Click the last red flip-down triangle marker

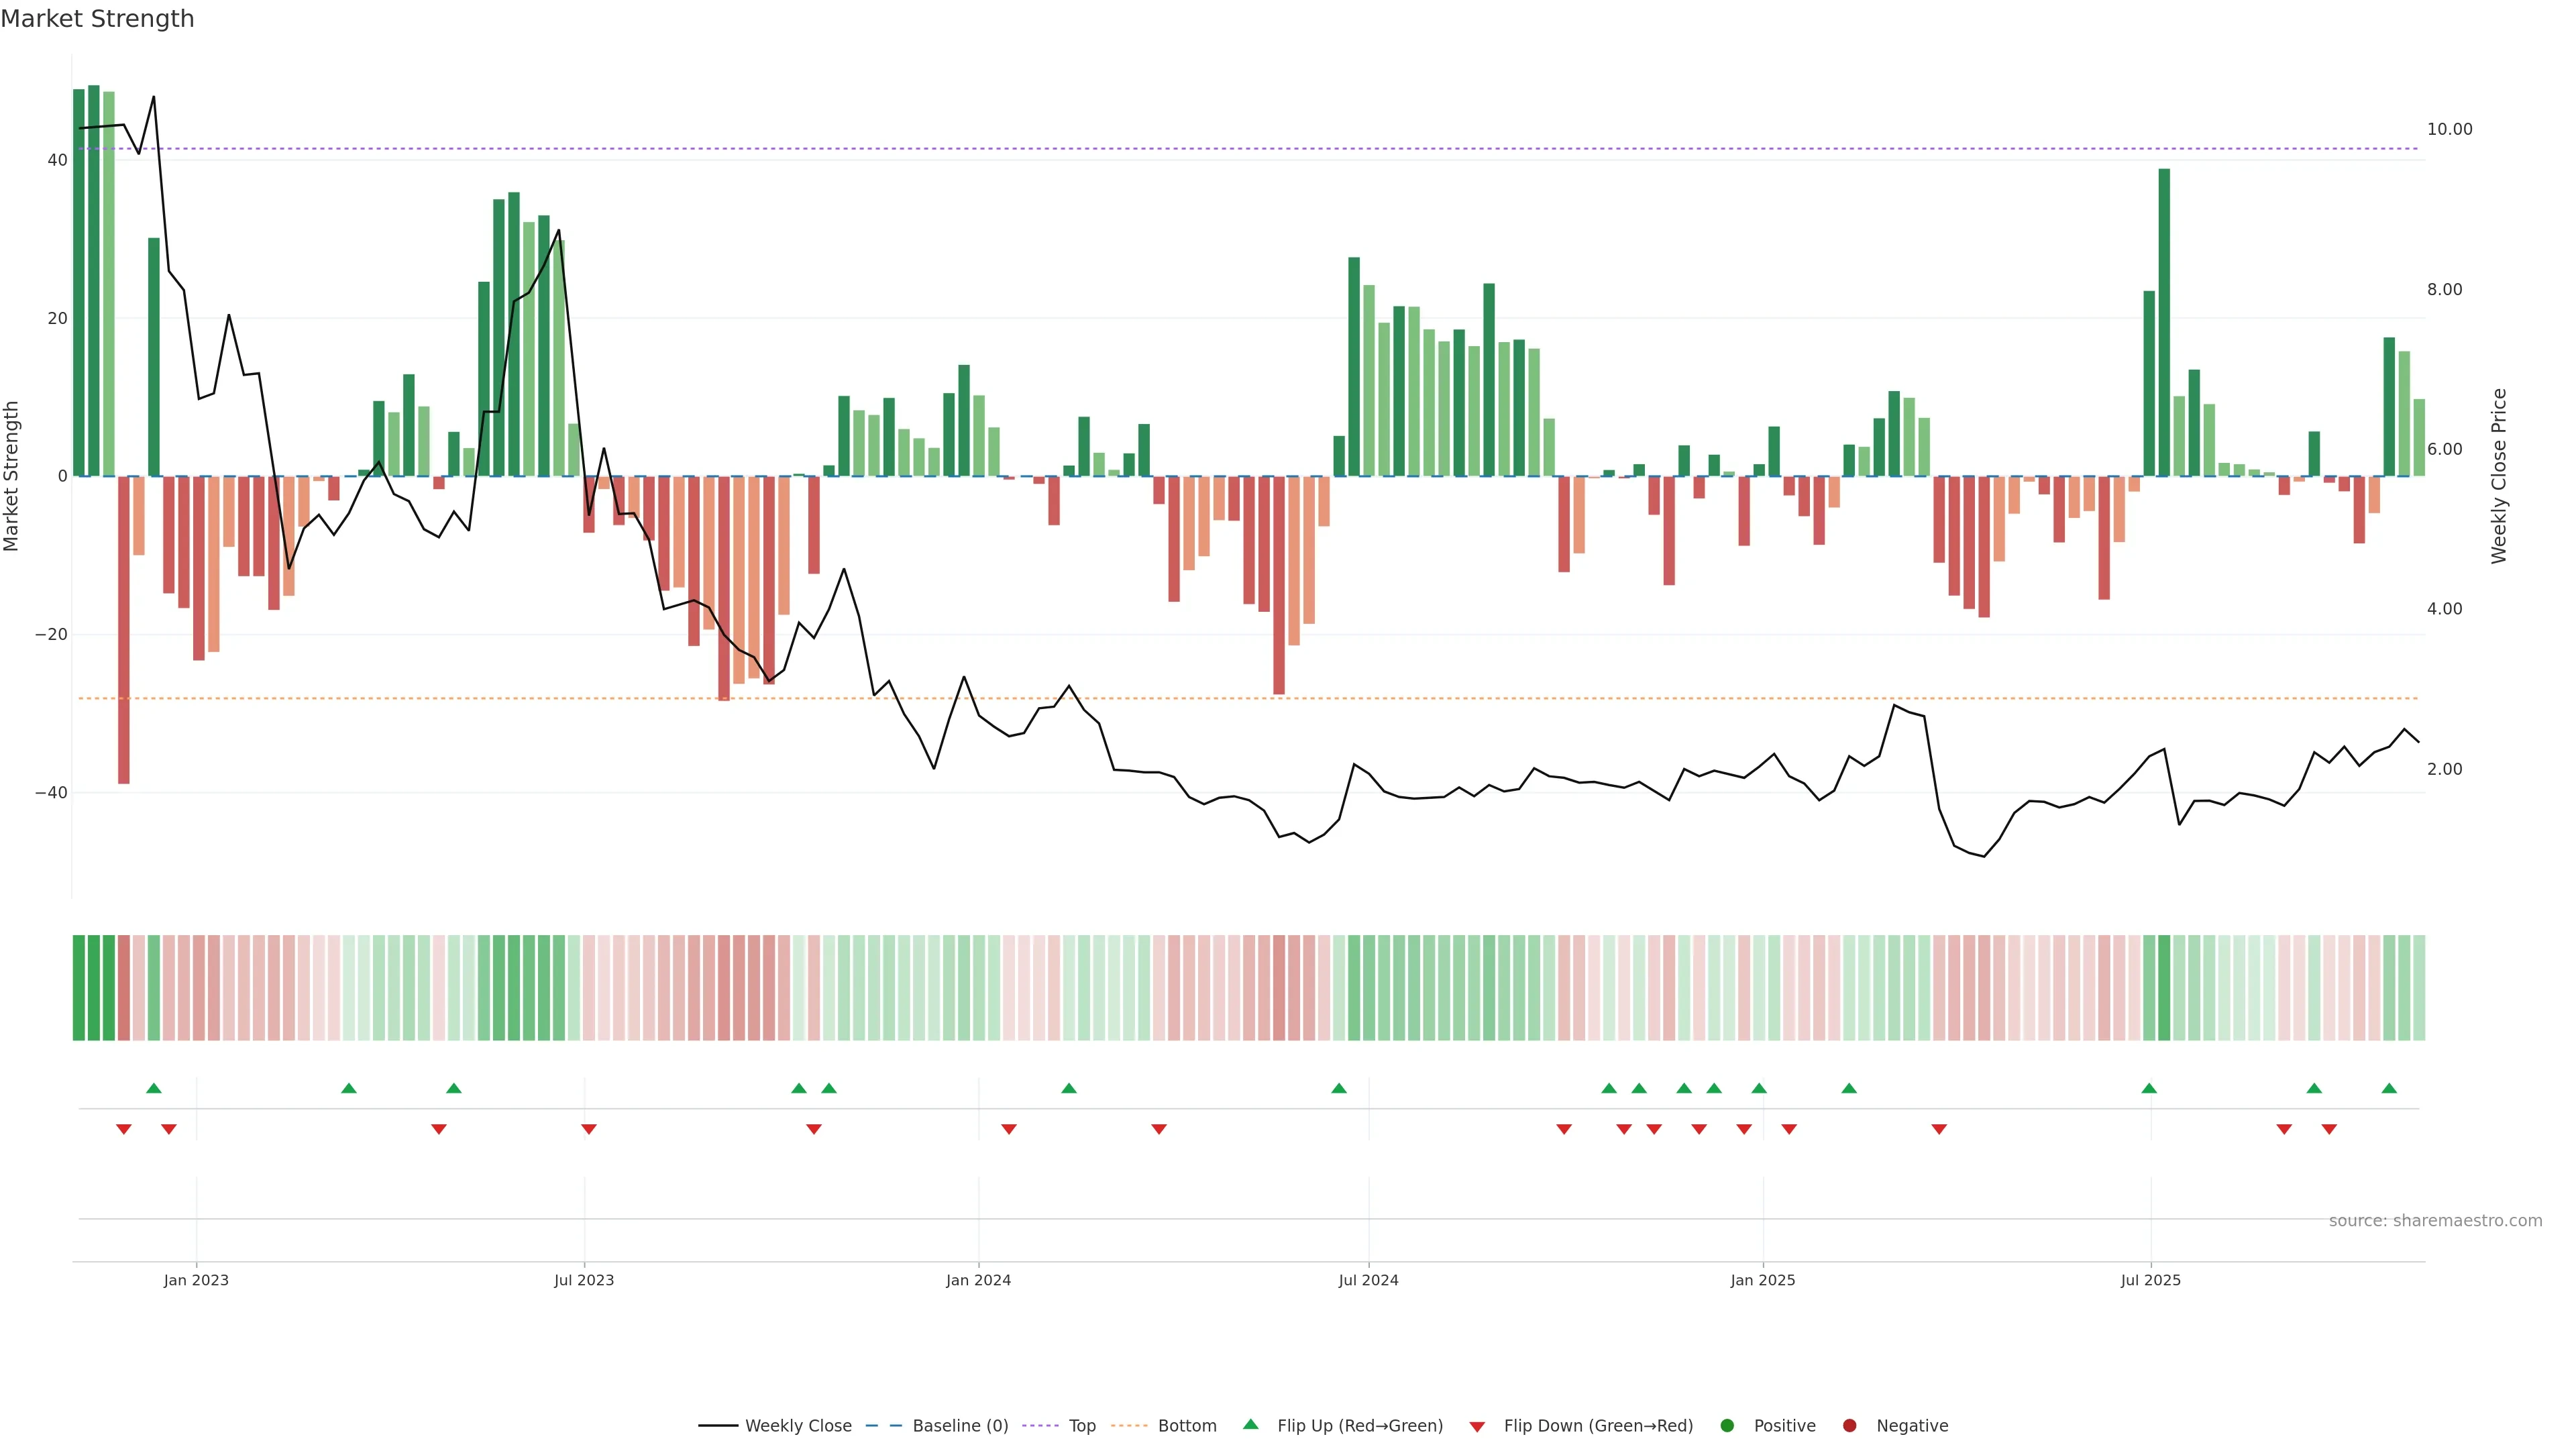point(2329,1129)
